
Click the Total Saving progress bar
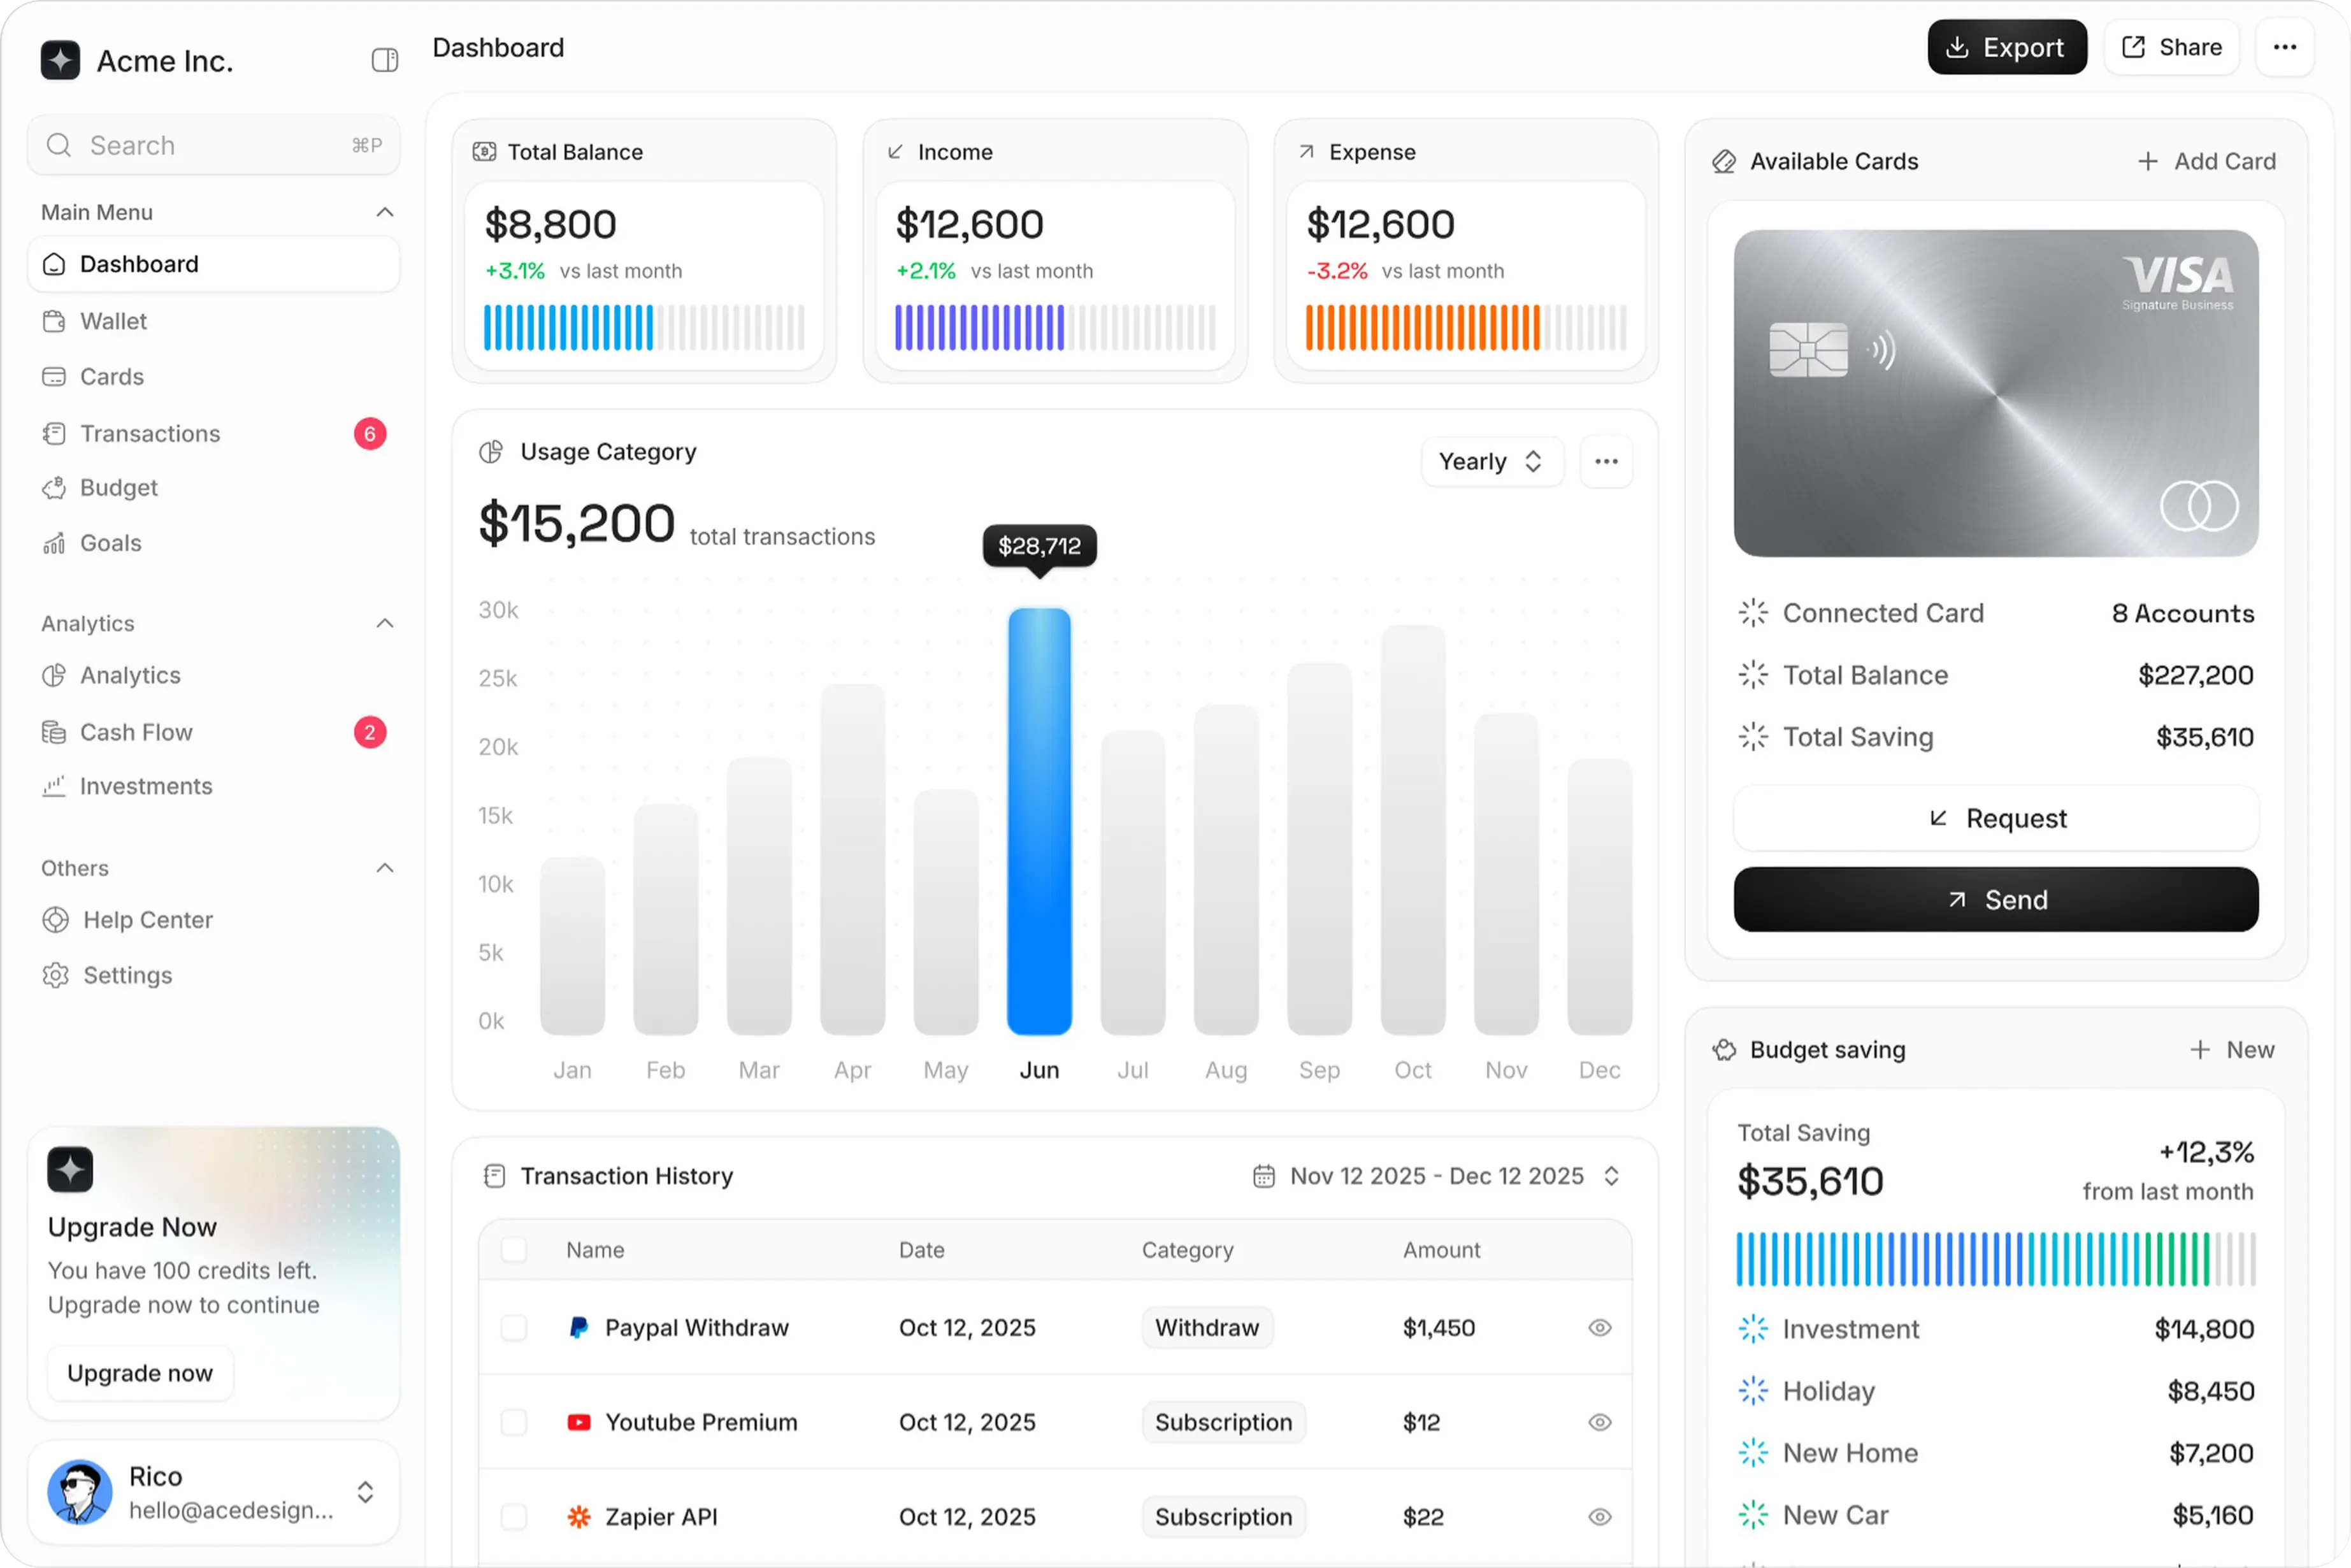[1996, 1259]
